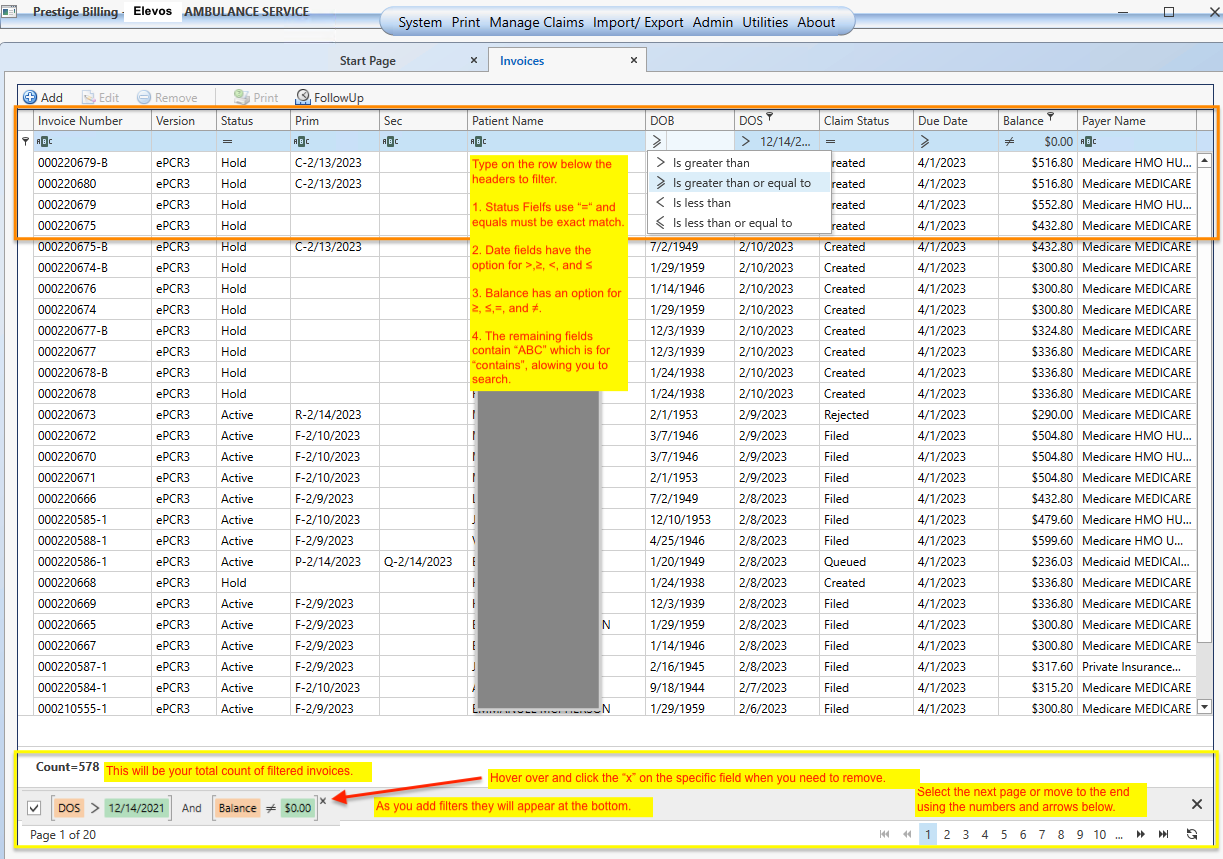Select "Is greater than or equal to" option

[741, 183]
